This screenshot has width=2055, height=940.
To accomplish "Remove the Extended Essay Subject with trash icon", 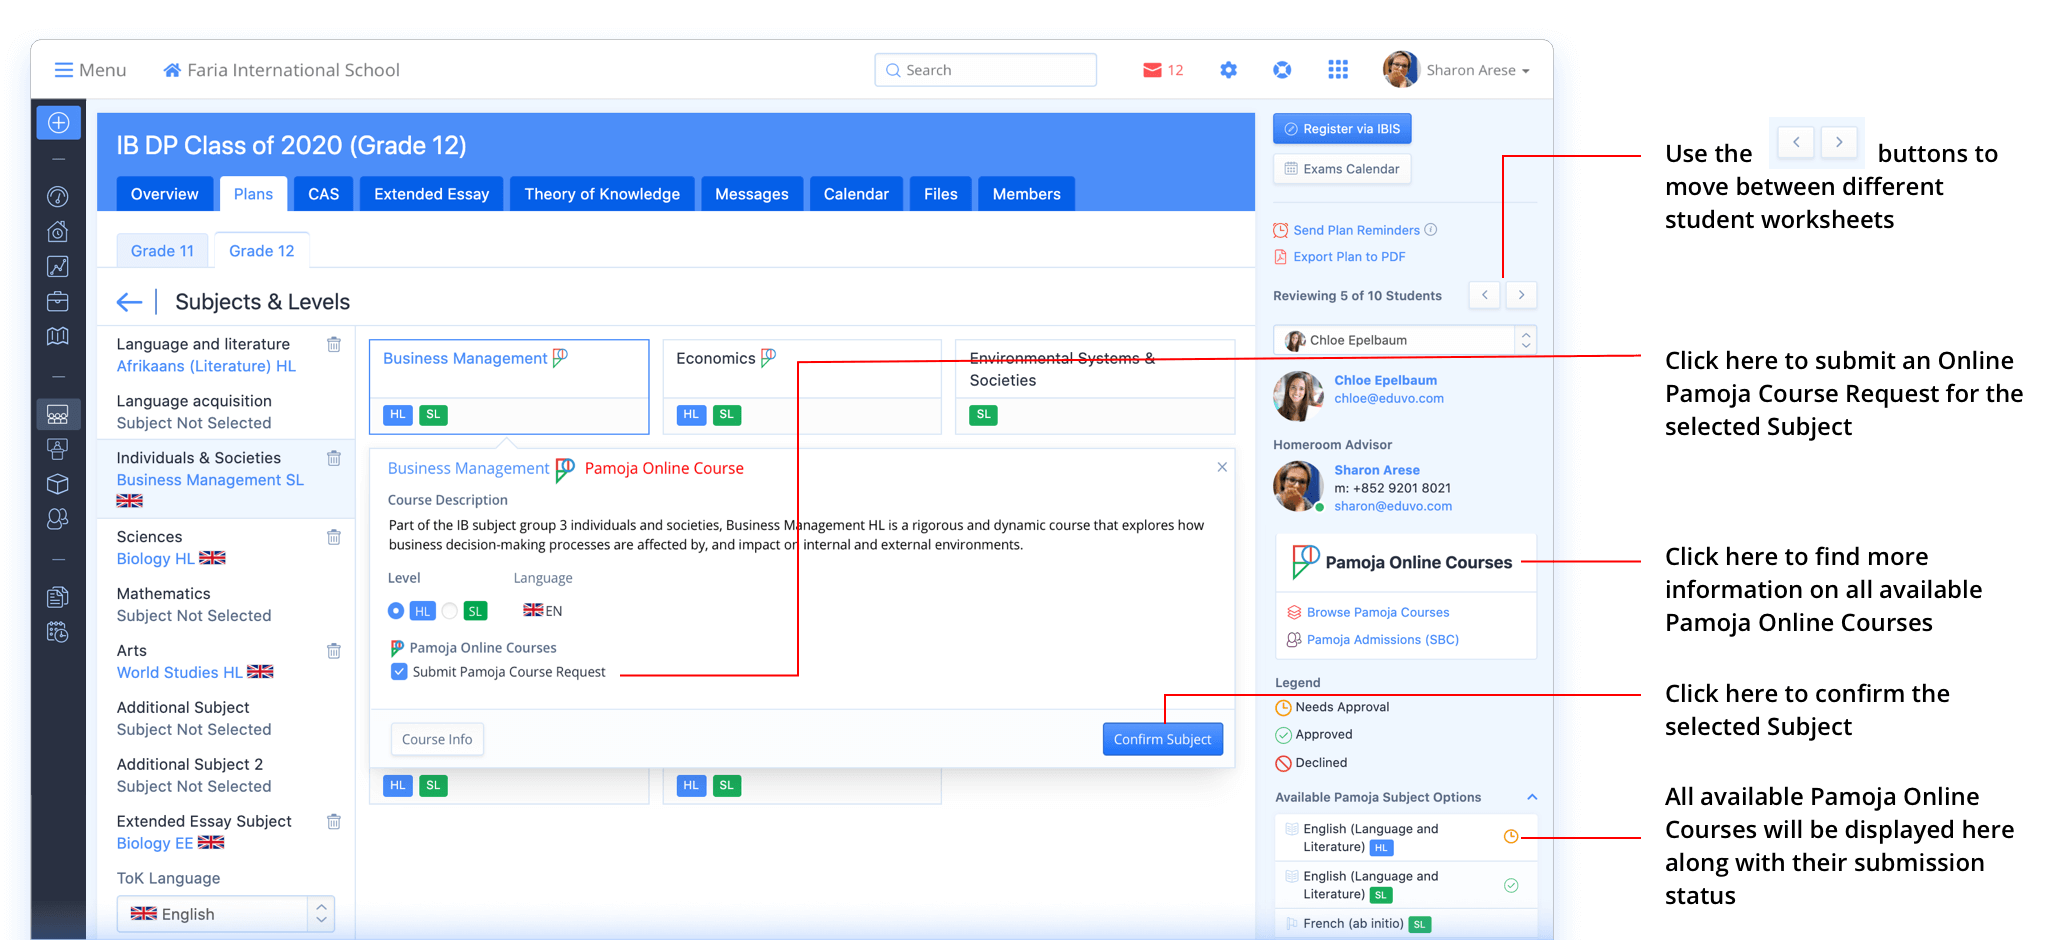I will pyautogui.click(x=334, y=822).
